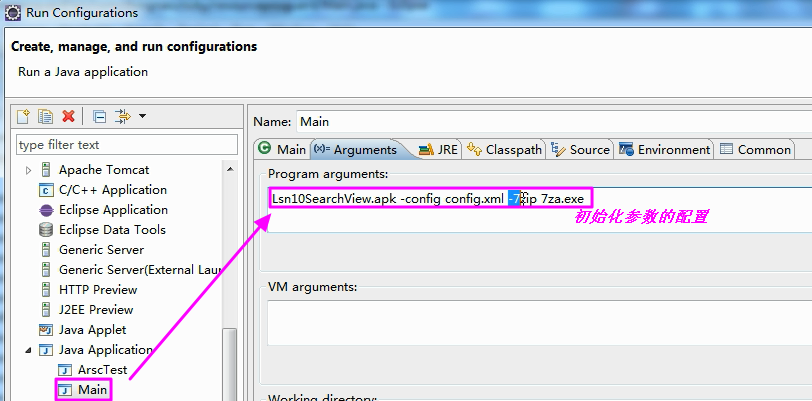
Task: Select C/C++ Application in the list
Action: click(x=113, y=190)
